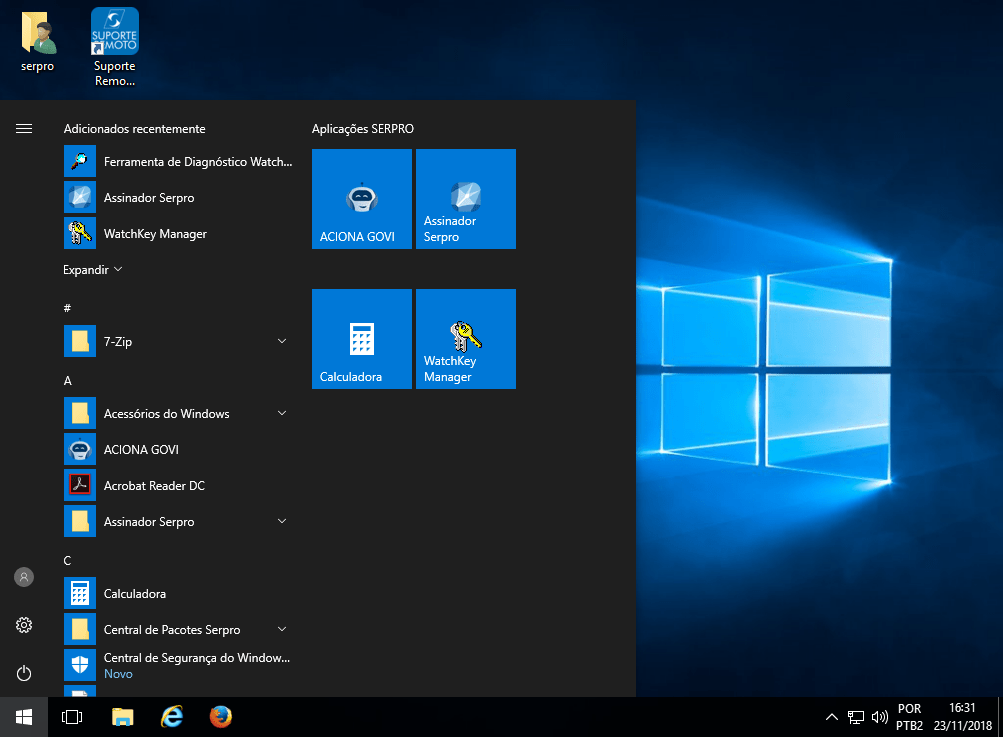Screen dimensions: 1003x737
Task: Open Firefox from the taskbar
Action: point(221,717)
